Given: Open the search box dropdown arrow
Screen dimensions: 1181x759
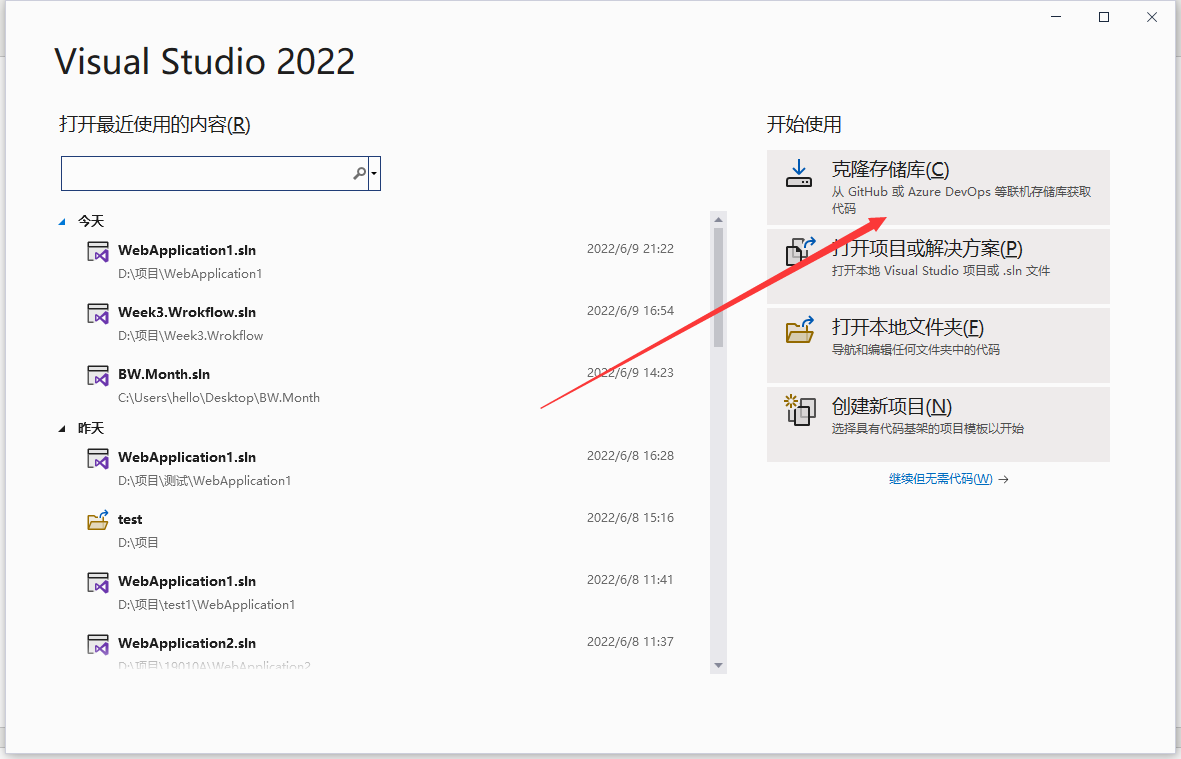Looking at the screenshot, I should pyautogui.click(x=374, y=174).
